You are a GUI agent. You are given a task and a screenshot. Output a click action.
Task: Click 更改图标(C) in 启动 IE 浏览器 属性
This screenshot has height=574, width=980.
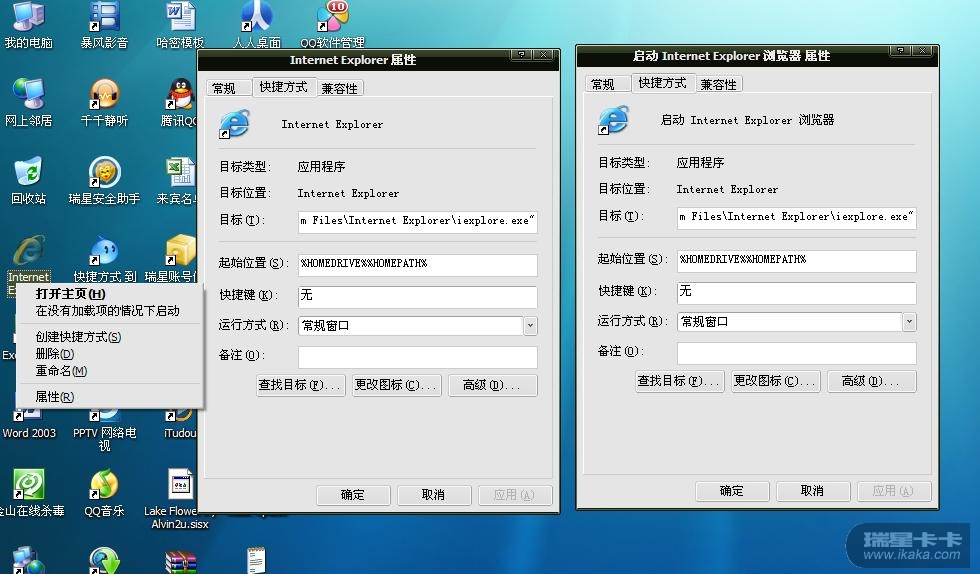776,381
